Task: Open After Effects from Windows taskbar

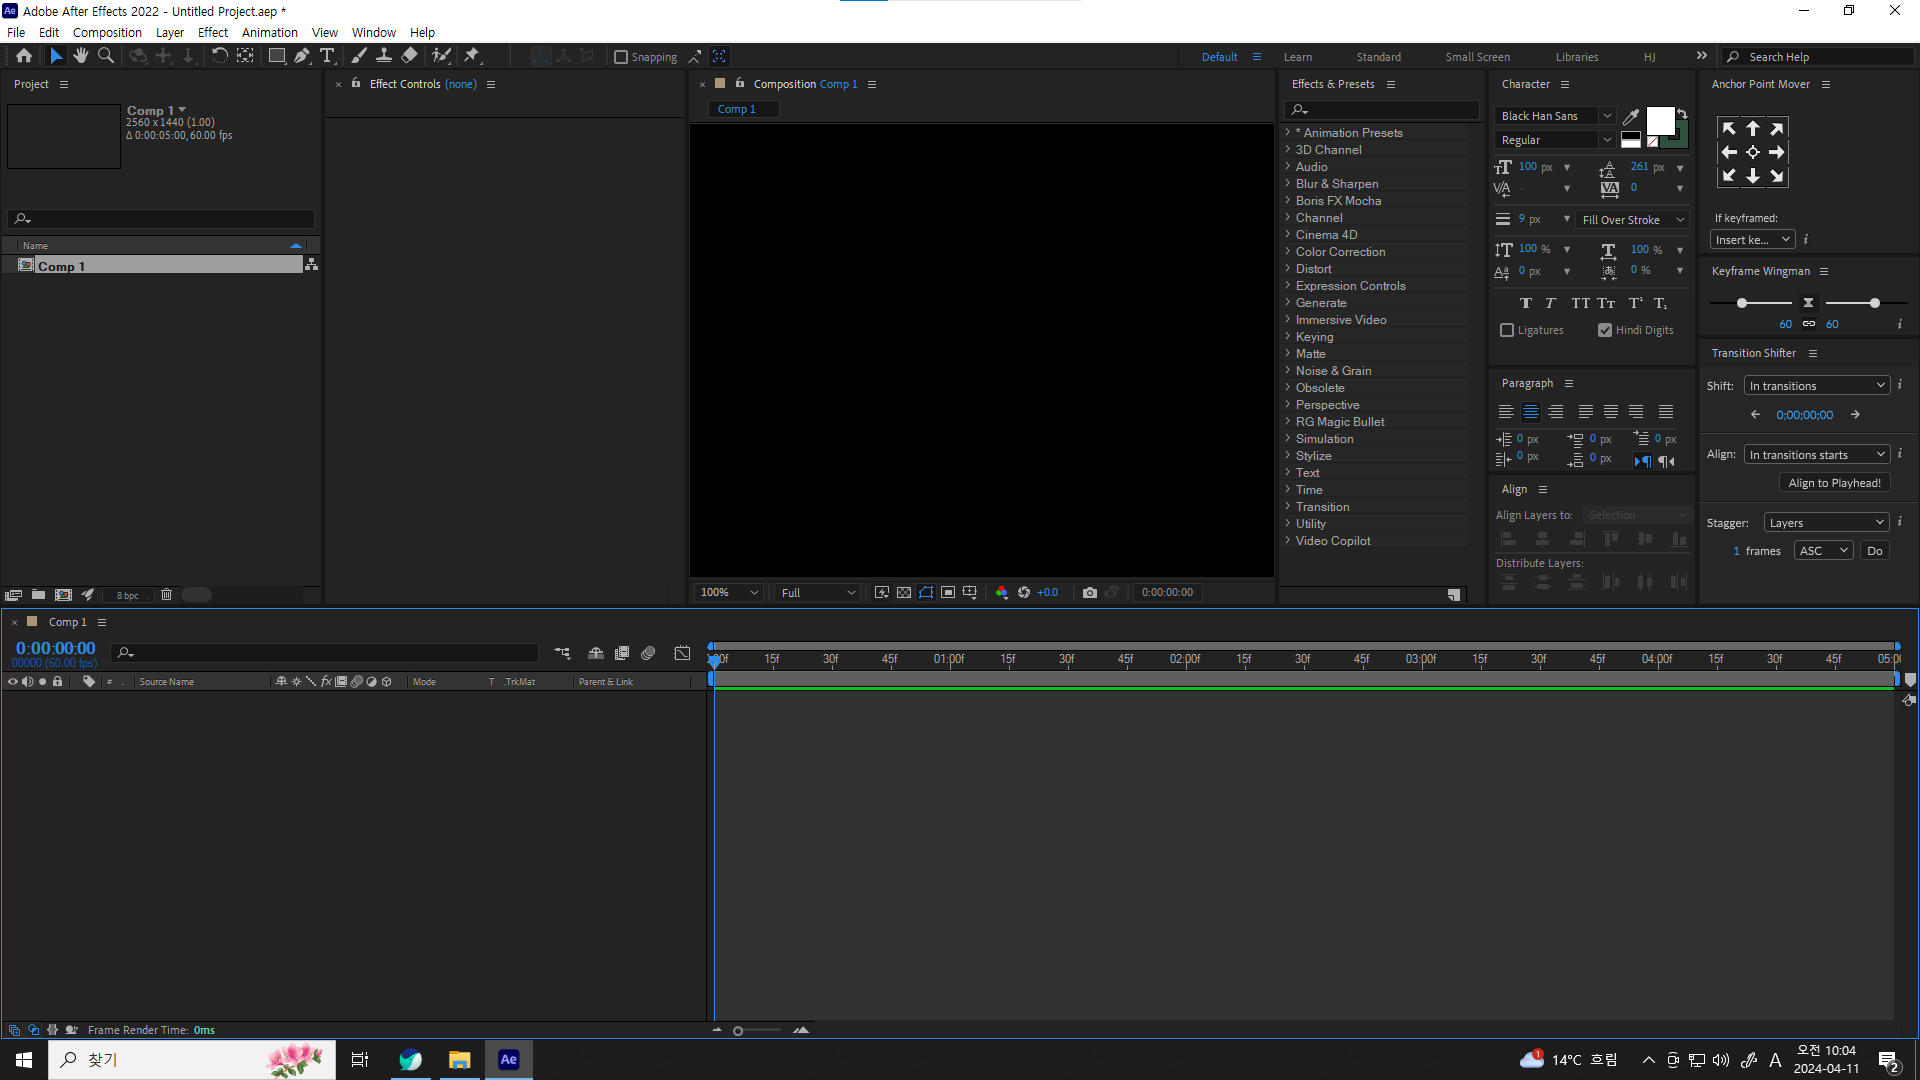Action: coord(509,1060)
